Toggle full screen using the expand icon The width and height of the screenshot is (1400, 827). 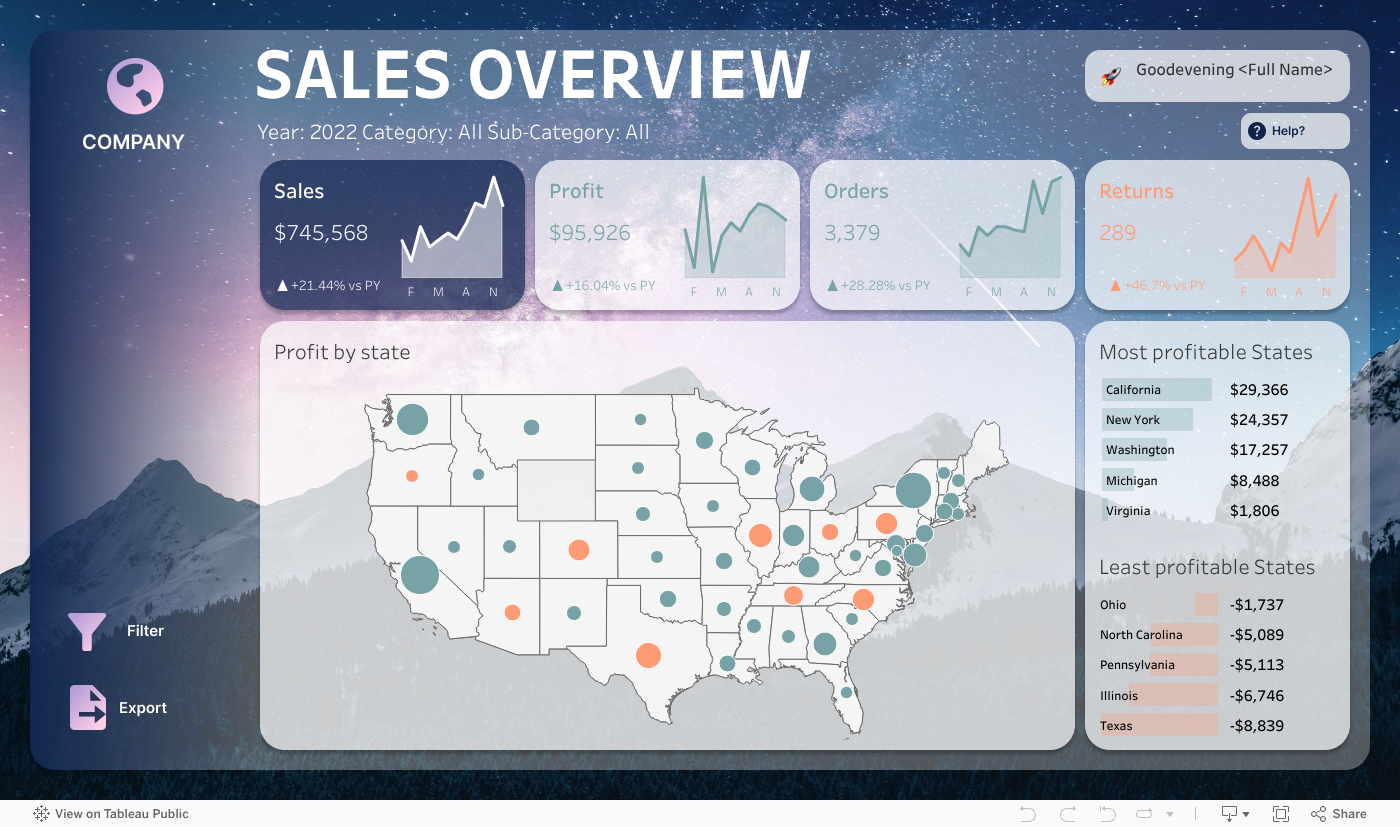point(1281,813)
